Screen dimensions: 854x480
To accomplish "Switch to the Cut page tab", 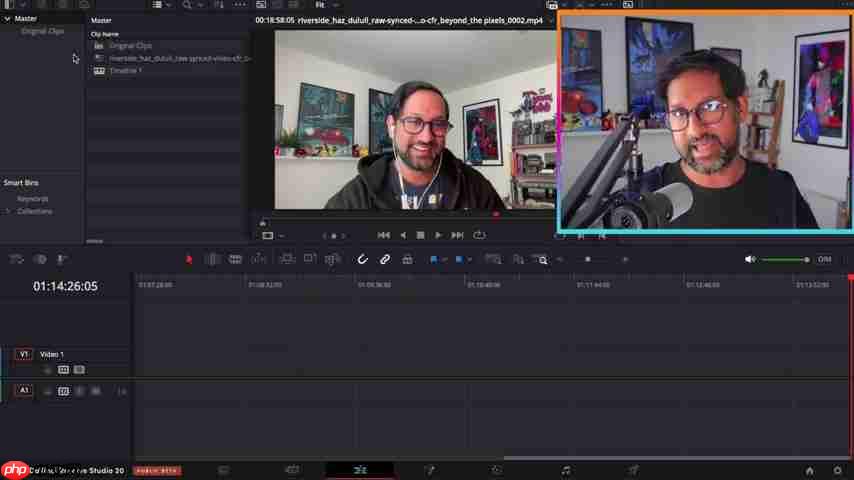I will point(292,470).
